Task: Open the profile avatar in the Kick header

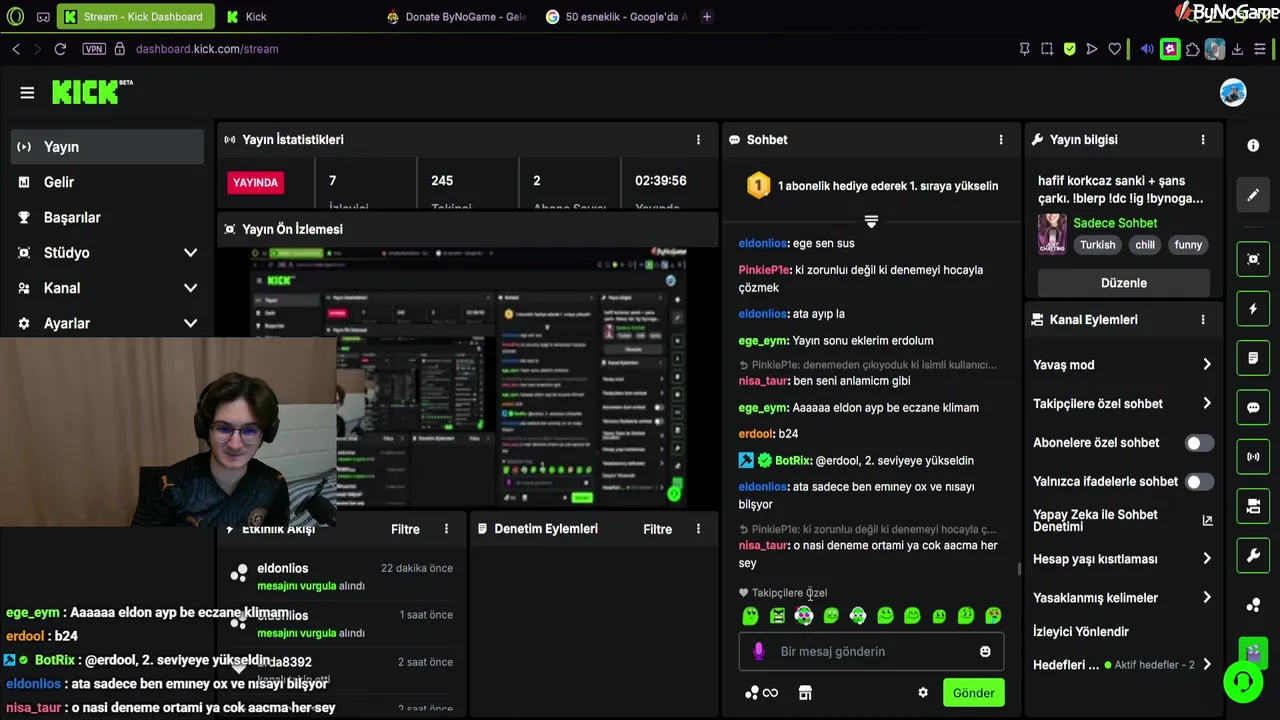Action: (1233, 92)
